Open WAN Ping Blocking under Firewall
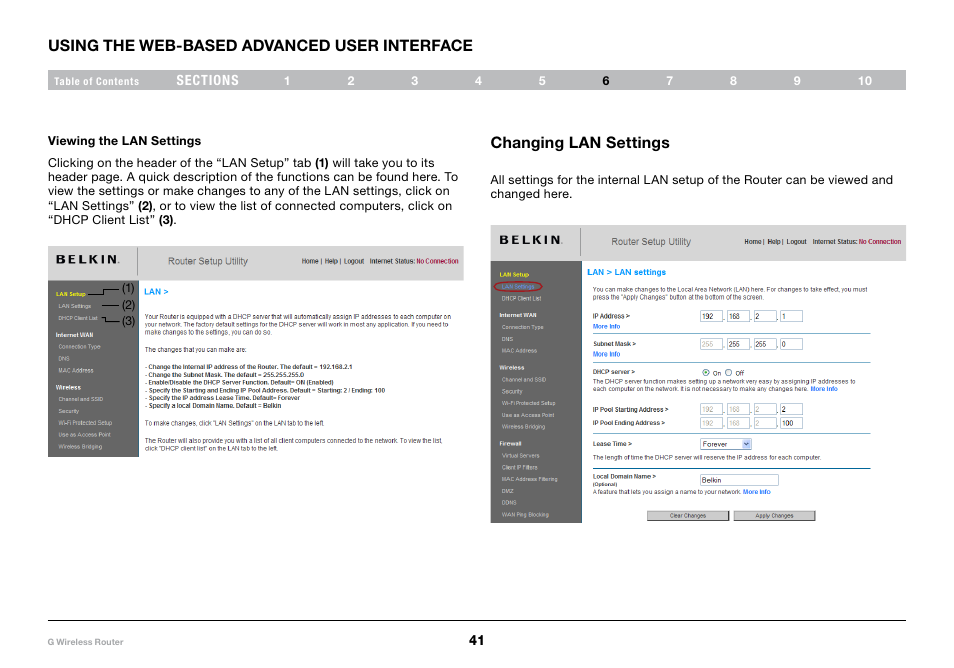This screenshot has height=668, width=954. [x=525, y=515]
